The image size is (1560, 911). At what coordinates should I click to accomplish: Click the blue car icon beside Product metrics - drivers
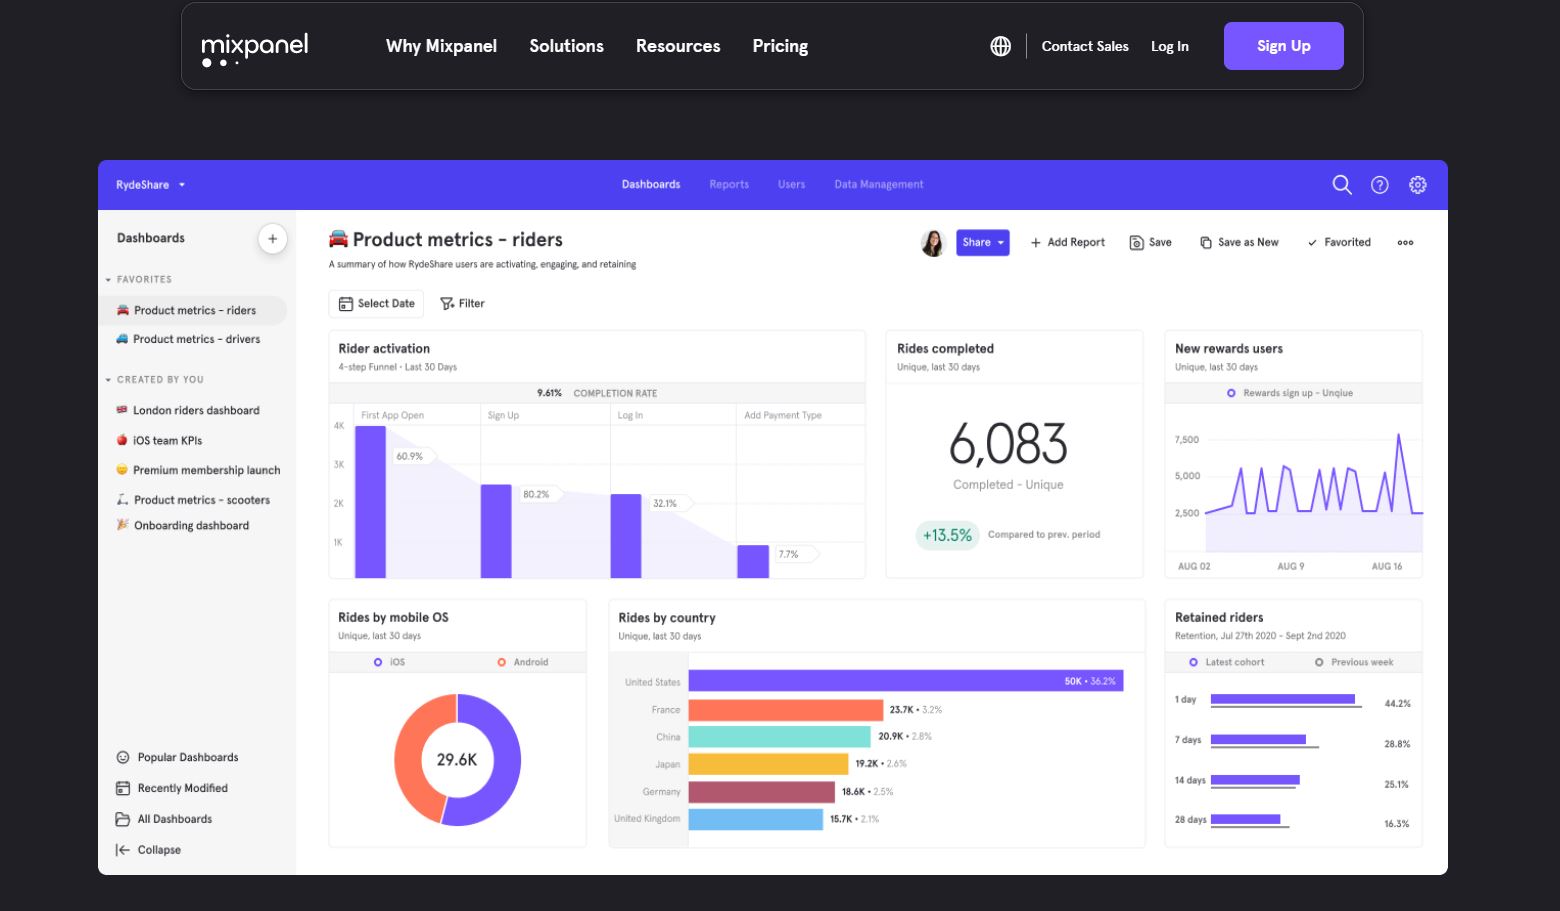click(x=122, y=339)
